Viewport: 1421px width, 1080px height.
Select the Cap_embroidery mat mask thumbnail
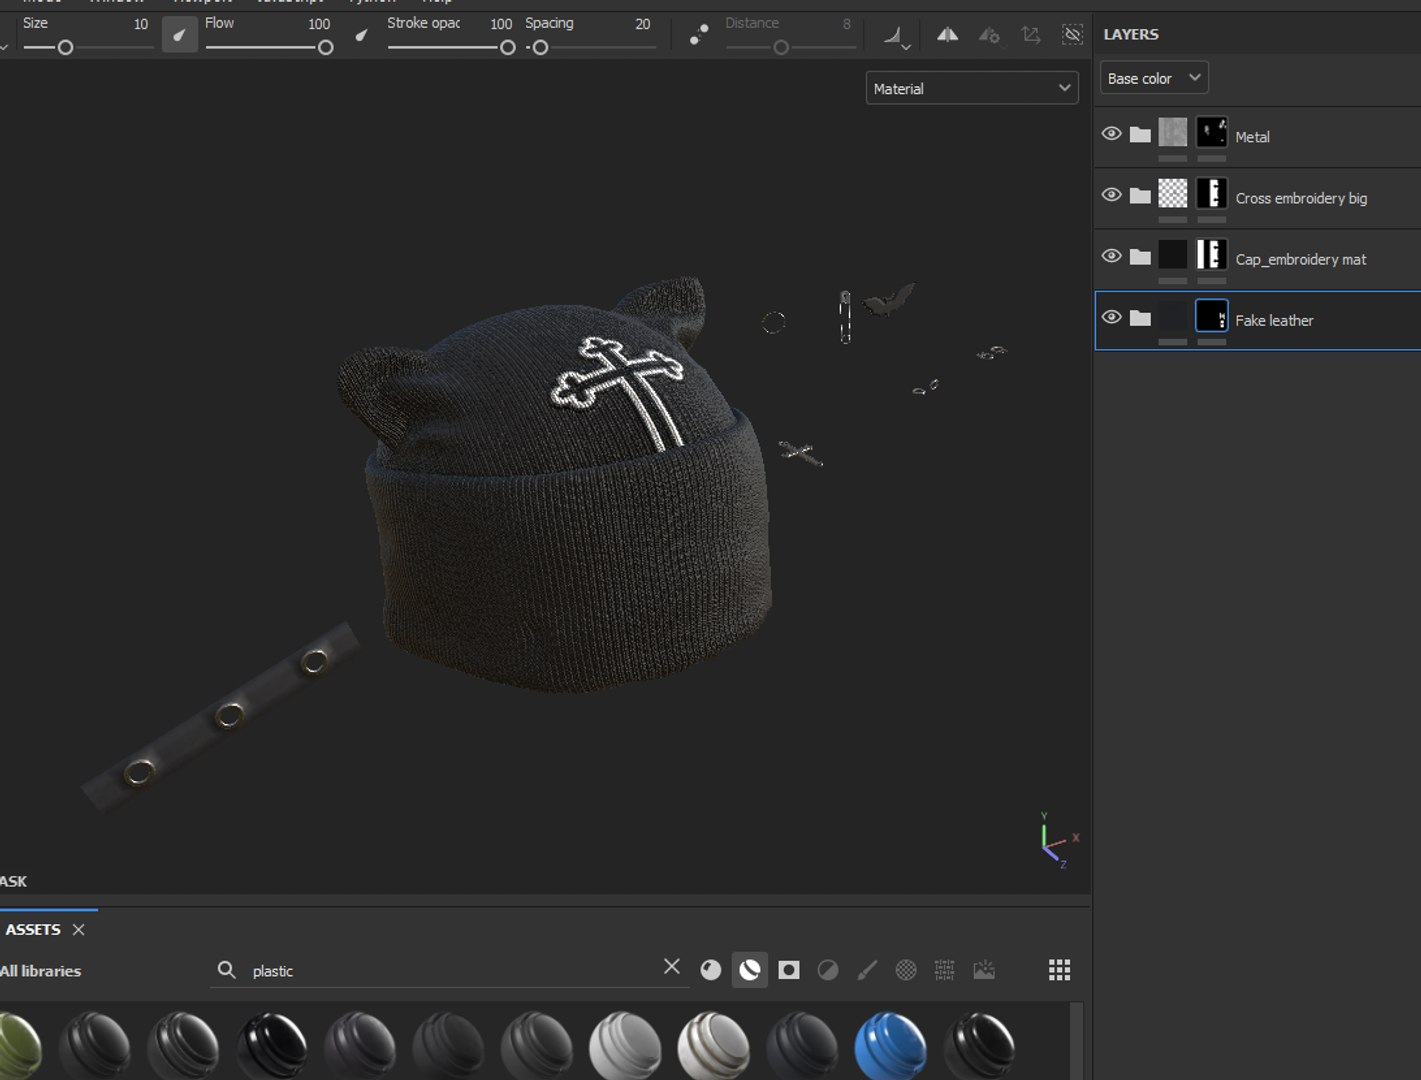point(1212,254)
